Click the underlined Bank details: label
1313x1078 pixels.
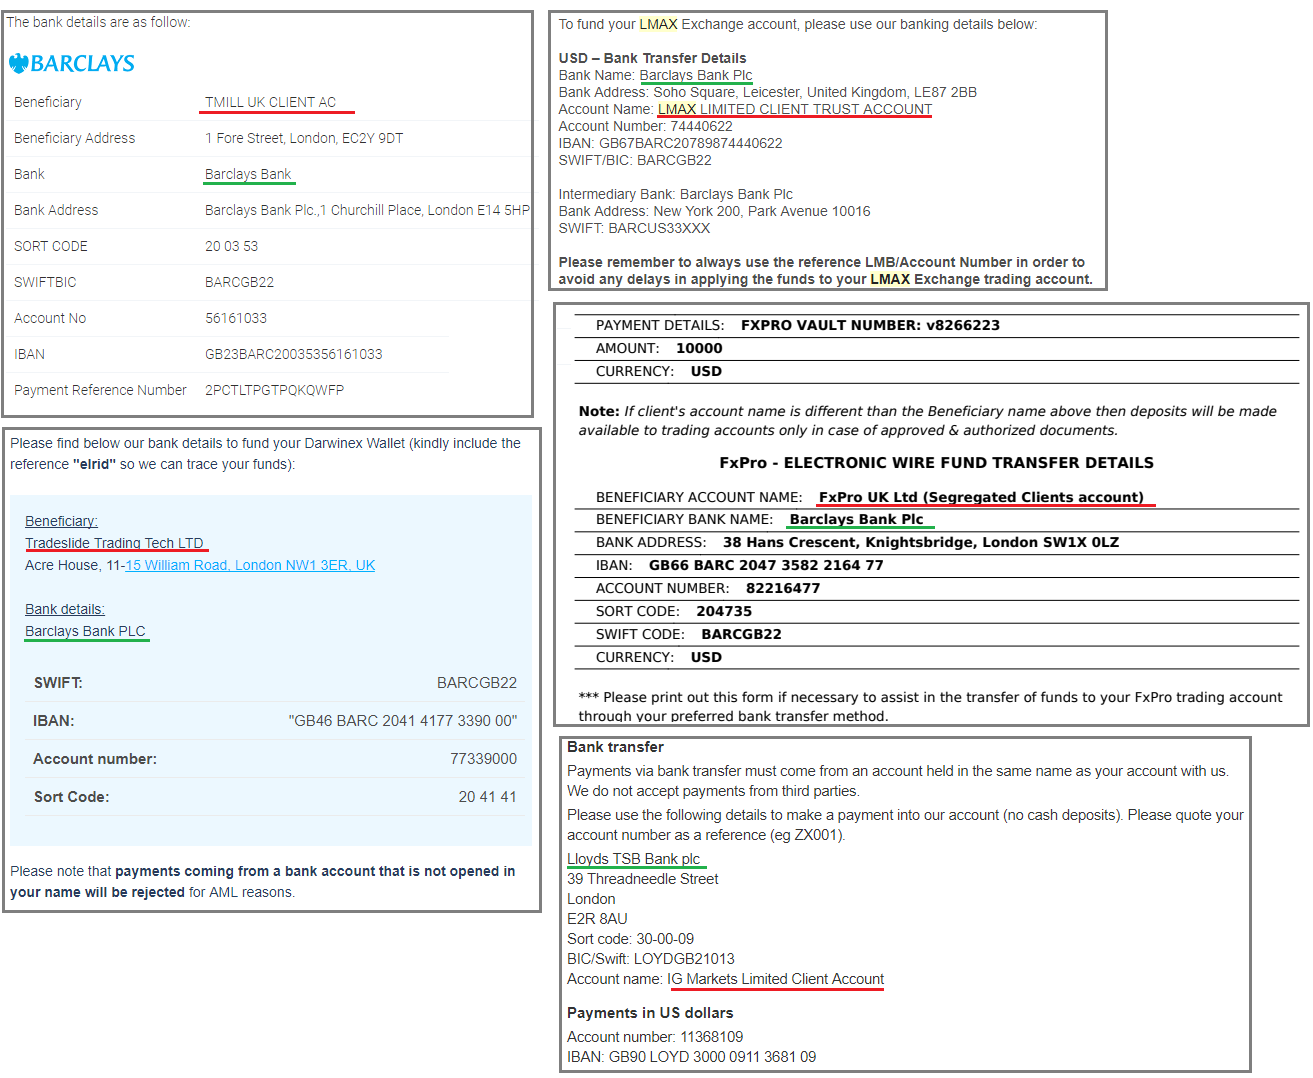click(x=64, y=609)
